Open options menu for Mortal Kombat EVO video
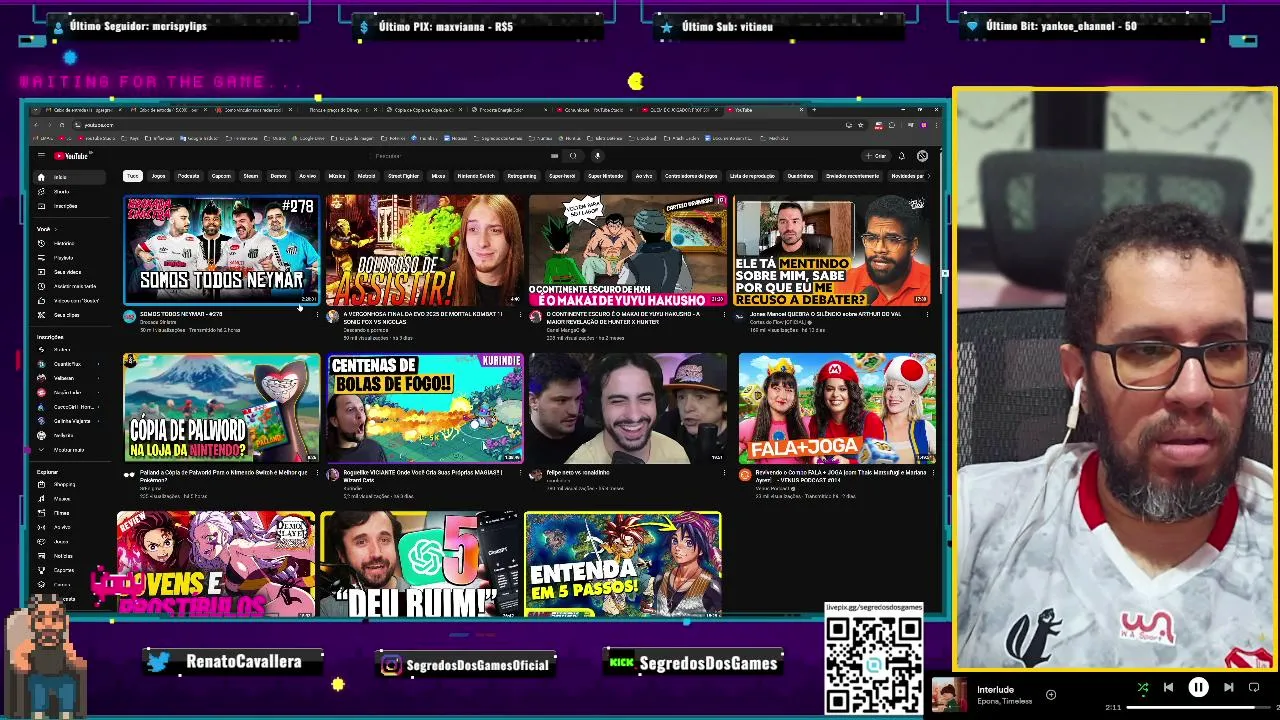The height and width of the screenshot is (720, 1280). coord(520,314)
